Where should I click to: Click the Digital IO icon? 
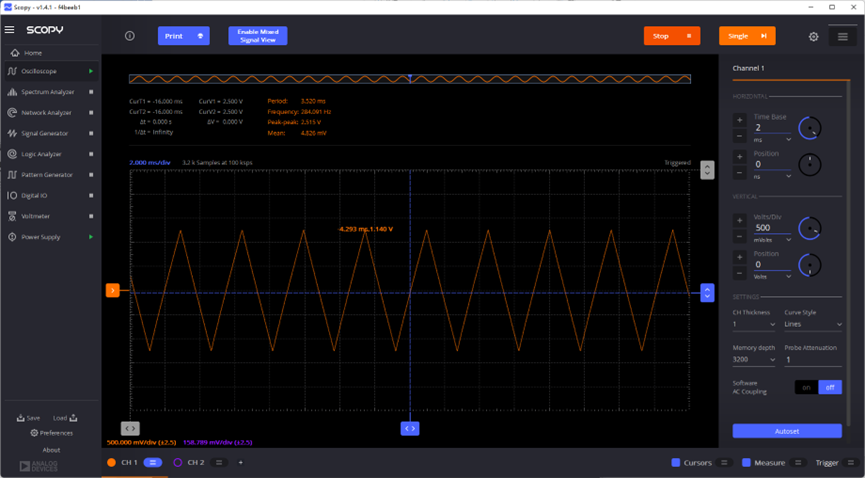click(x=12, y=195)
